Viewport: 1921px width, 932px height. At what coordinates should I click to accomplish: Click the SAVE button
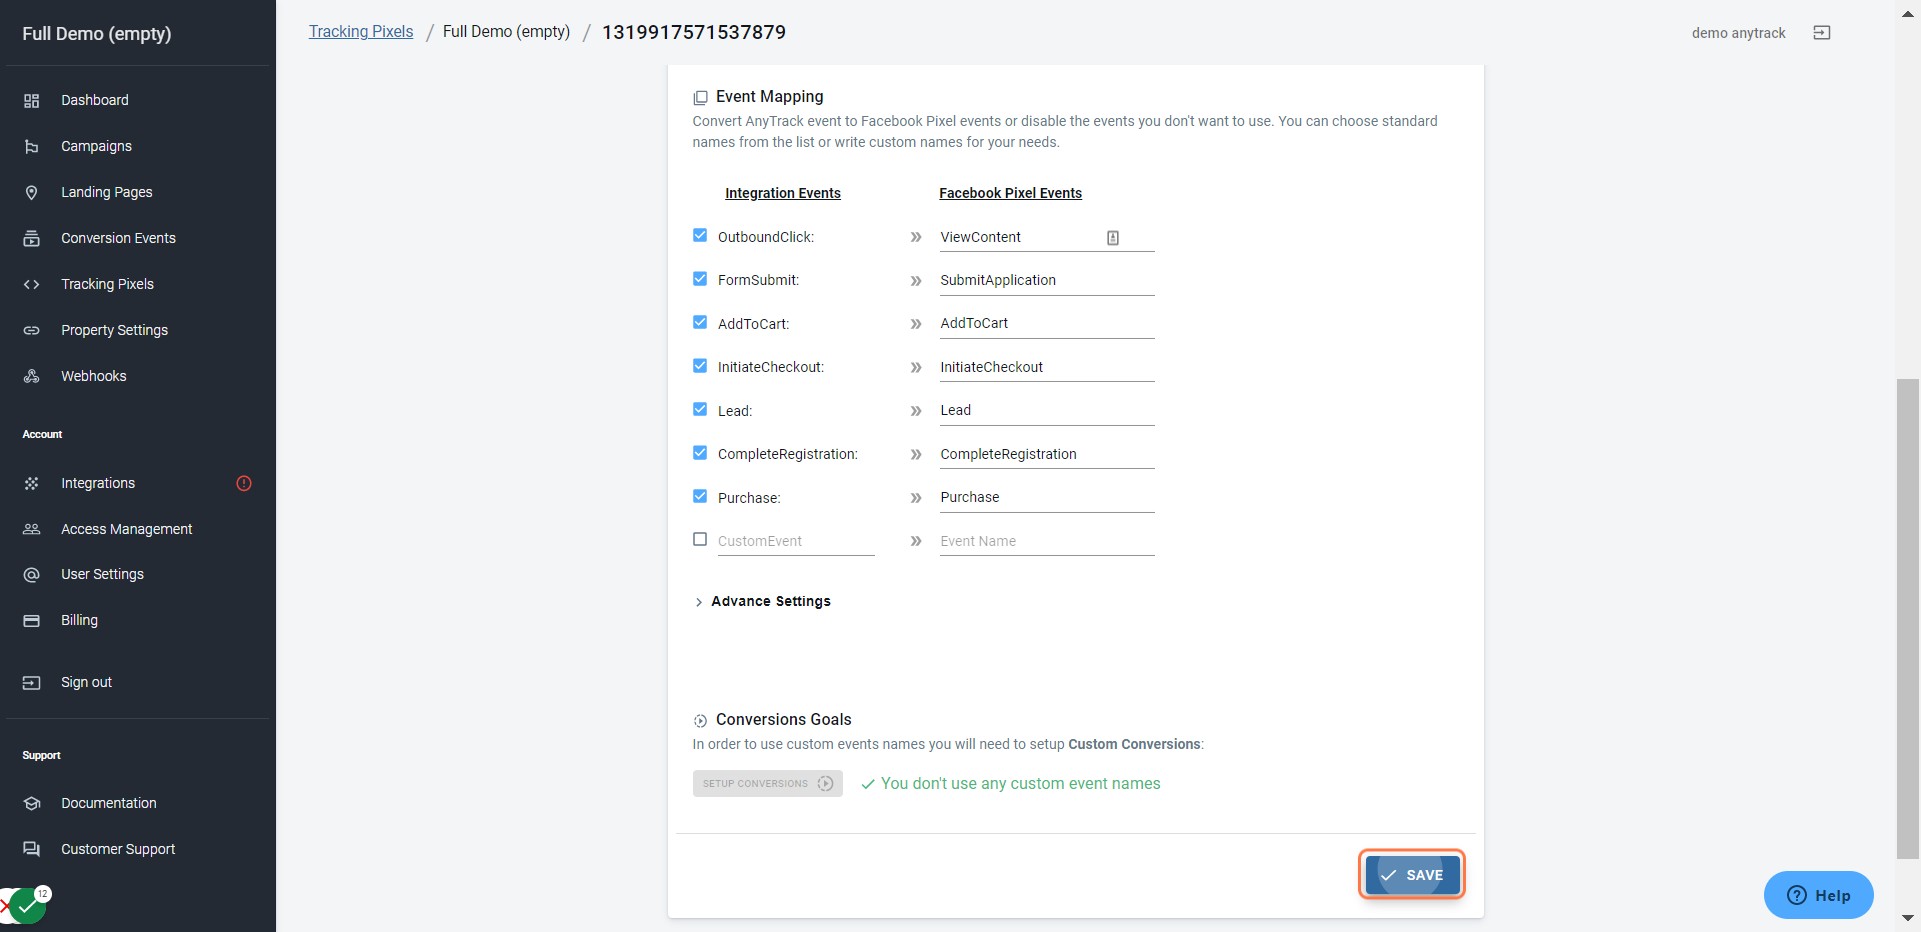(1411, 874)
